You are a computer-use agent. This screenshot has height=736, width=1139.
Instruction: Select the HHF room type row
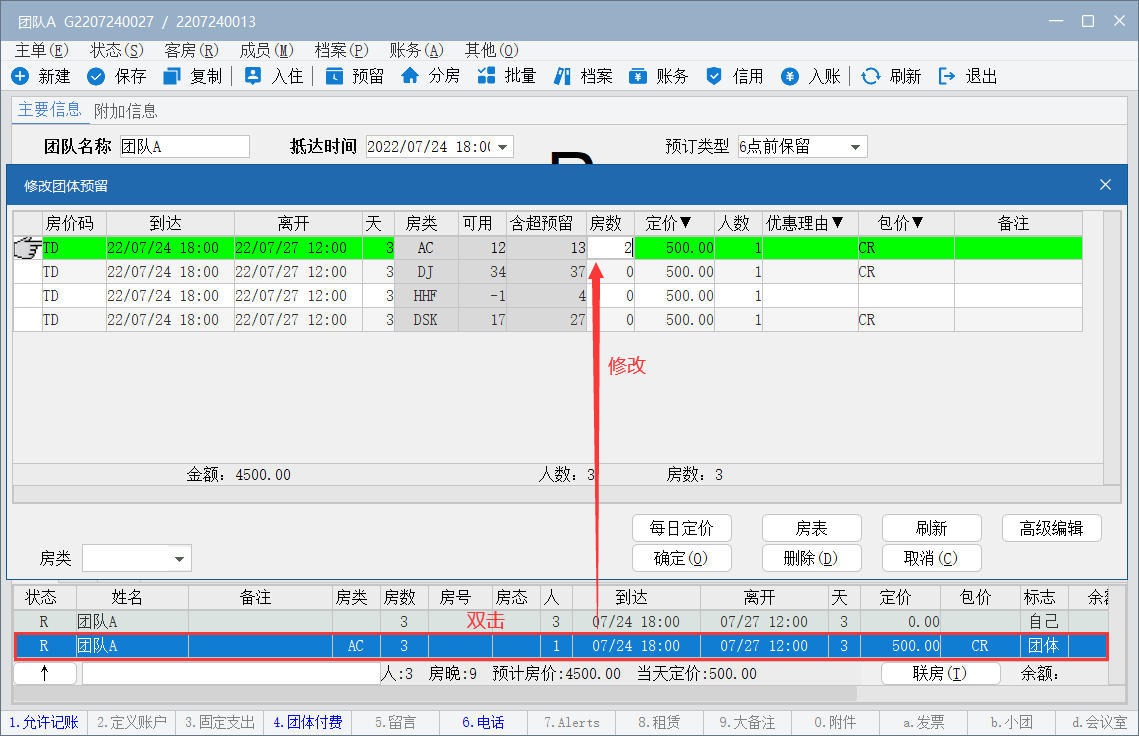click(x=548, y=296)
